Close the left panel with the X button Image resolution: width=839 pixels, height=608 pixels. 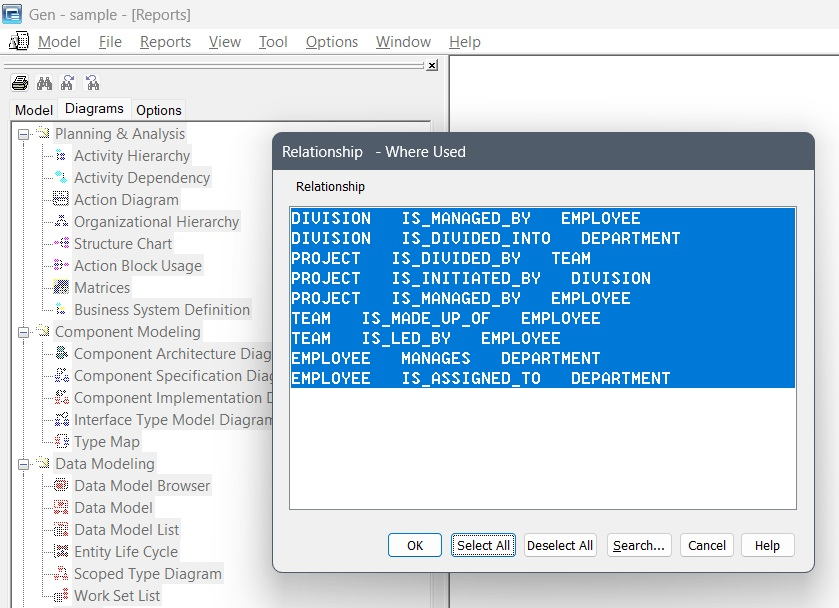[432, 65]
